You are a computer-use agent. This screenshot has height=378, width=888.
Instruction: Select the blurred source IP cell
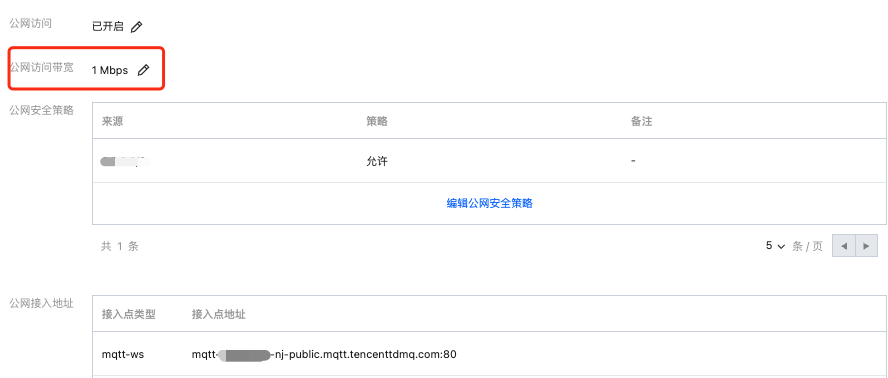(x=125, y=162)
